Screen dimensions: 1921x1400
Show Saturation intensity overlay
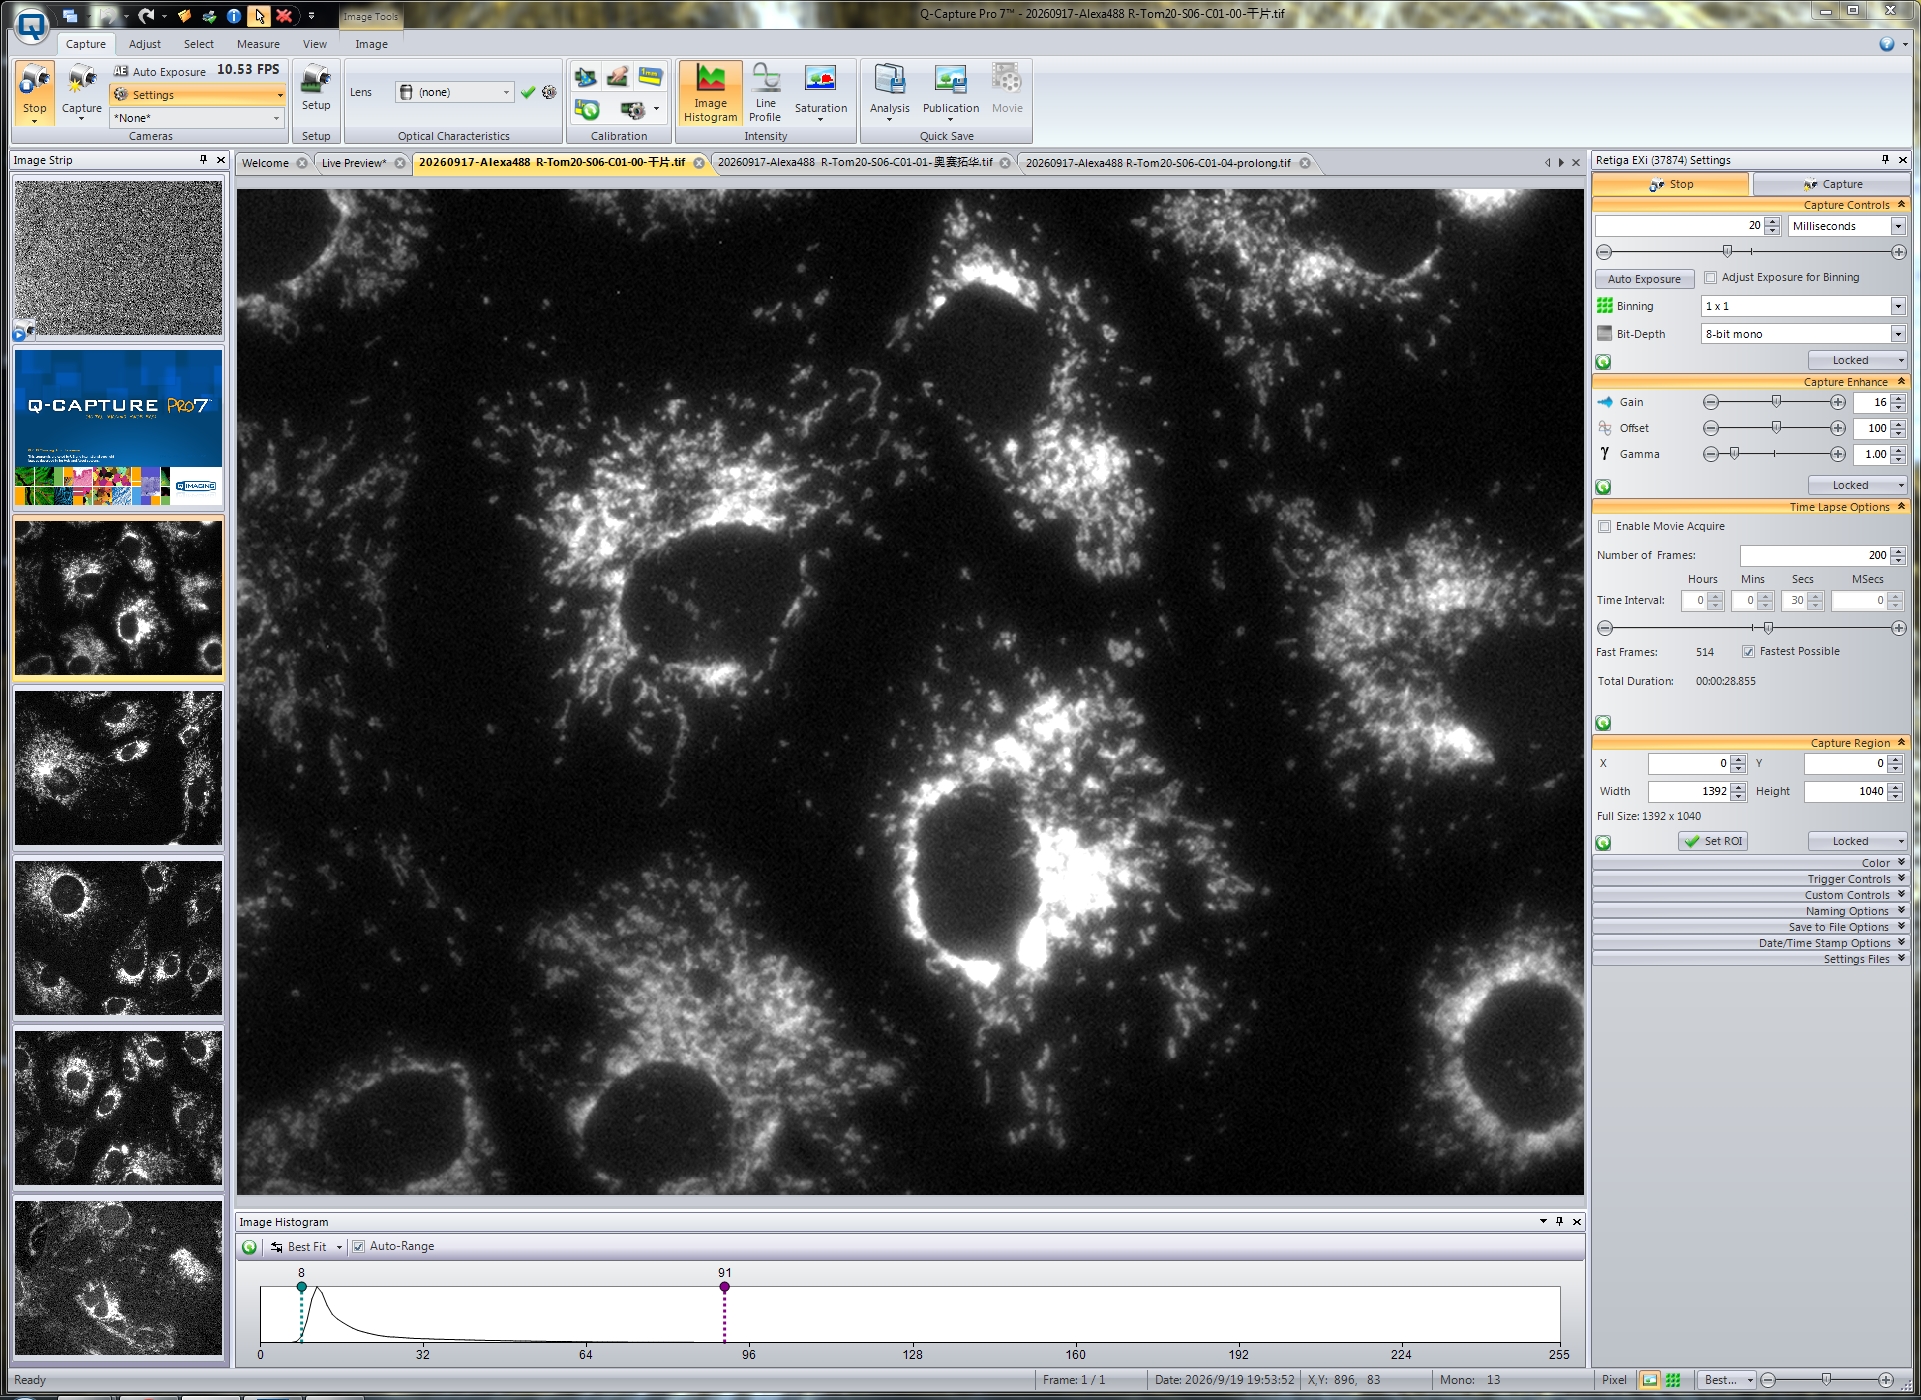[x=820, y=93]
